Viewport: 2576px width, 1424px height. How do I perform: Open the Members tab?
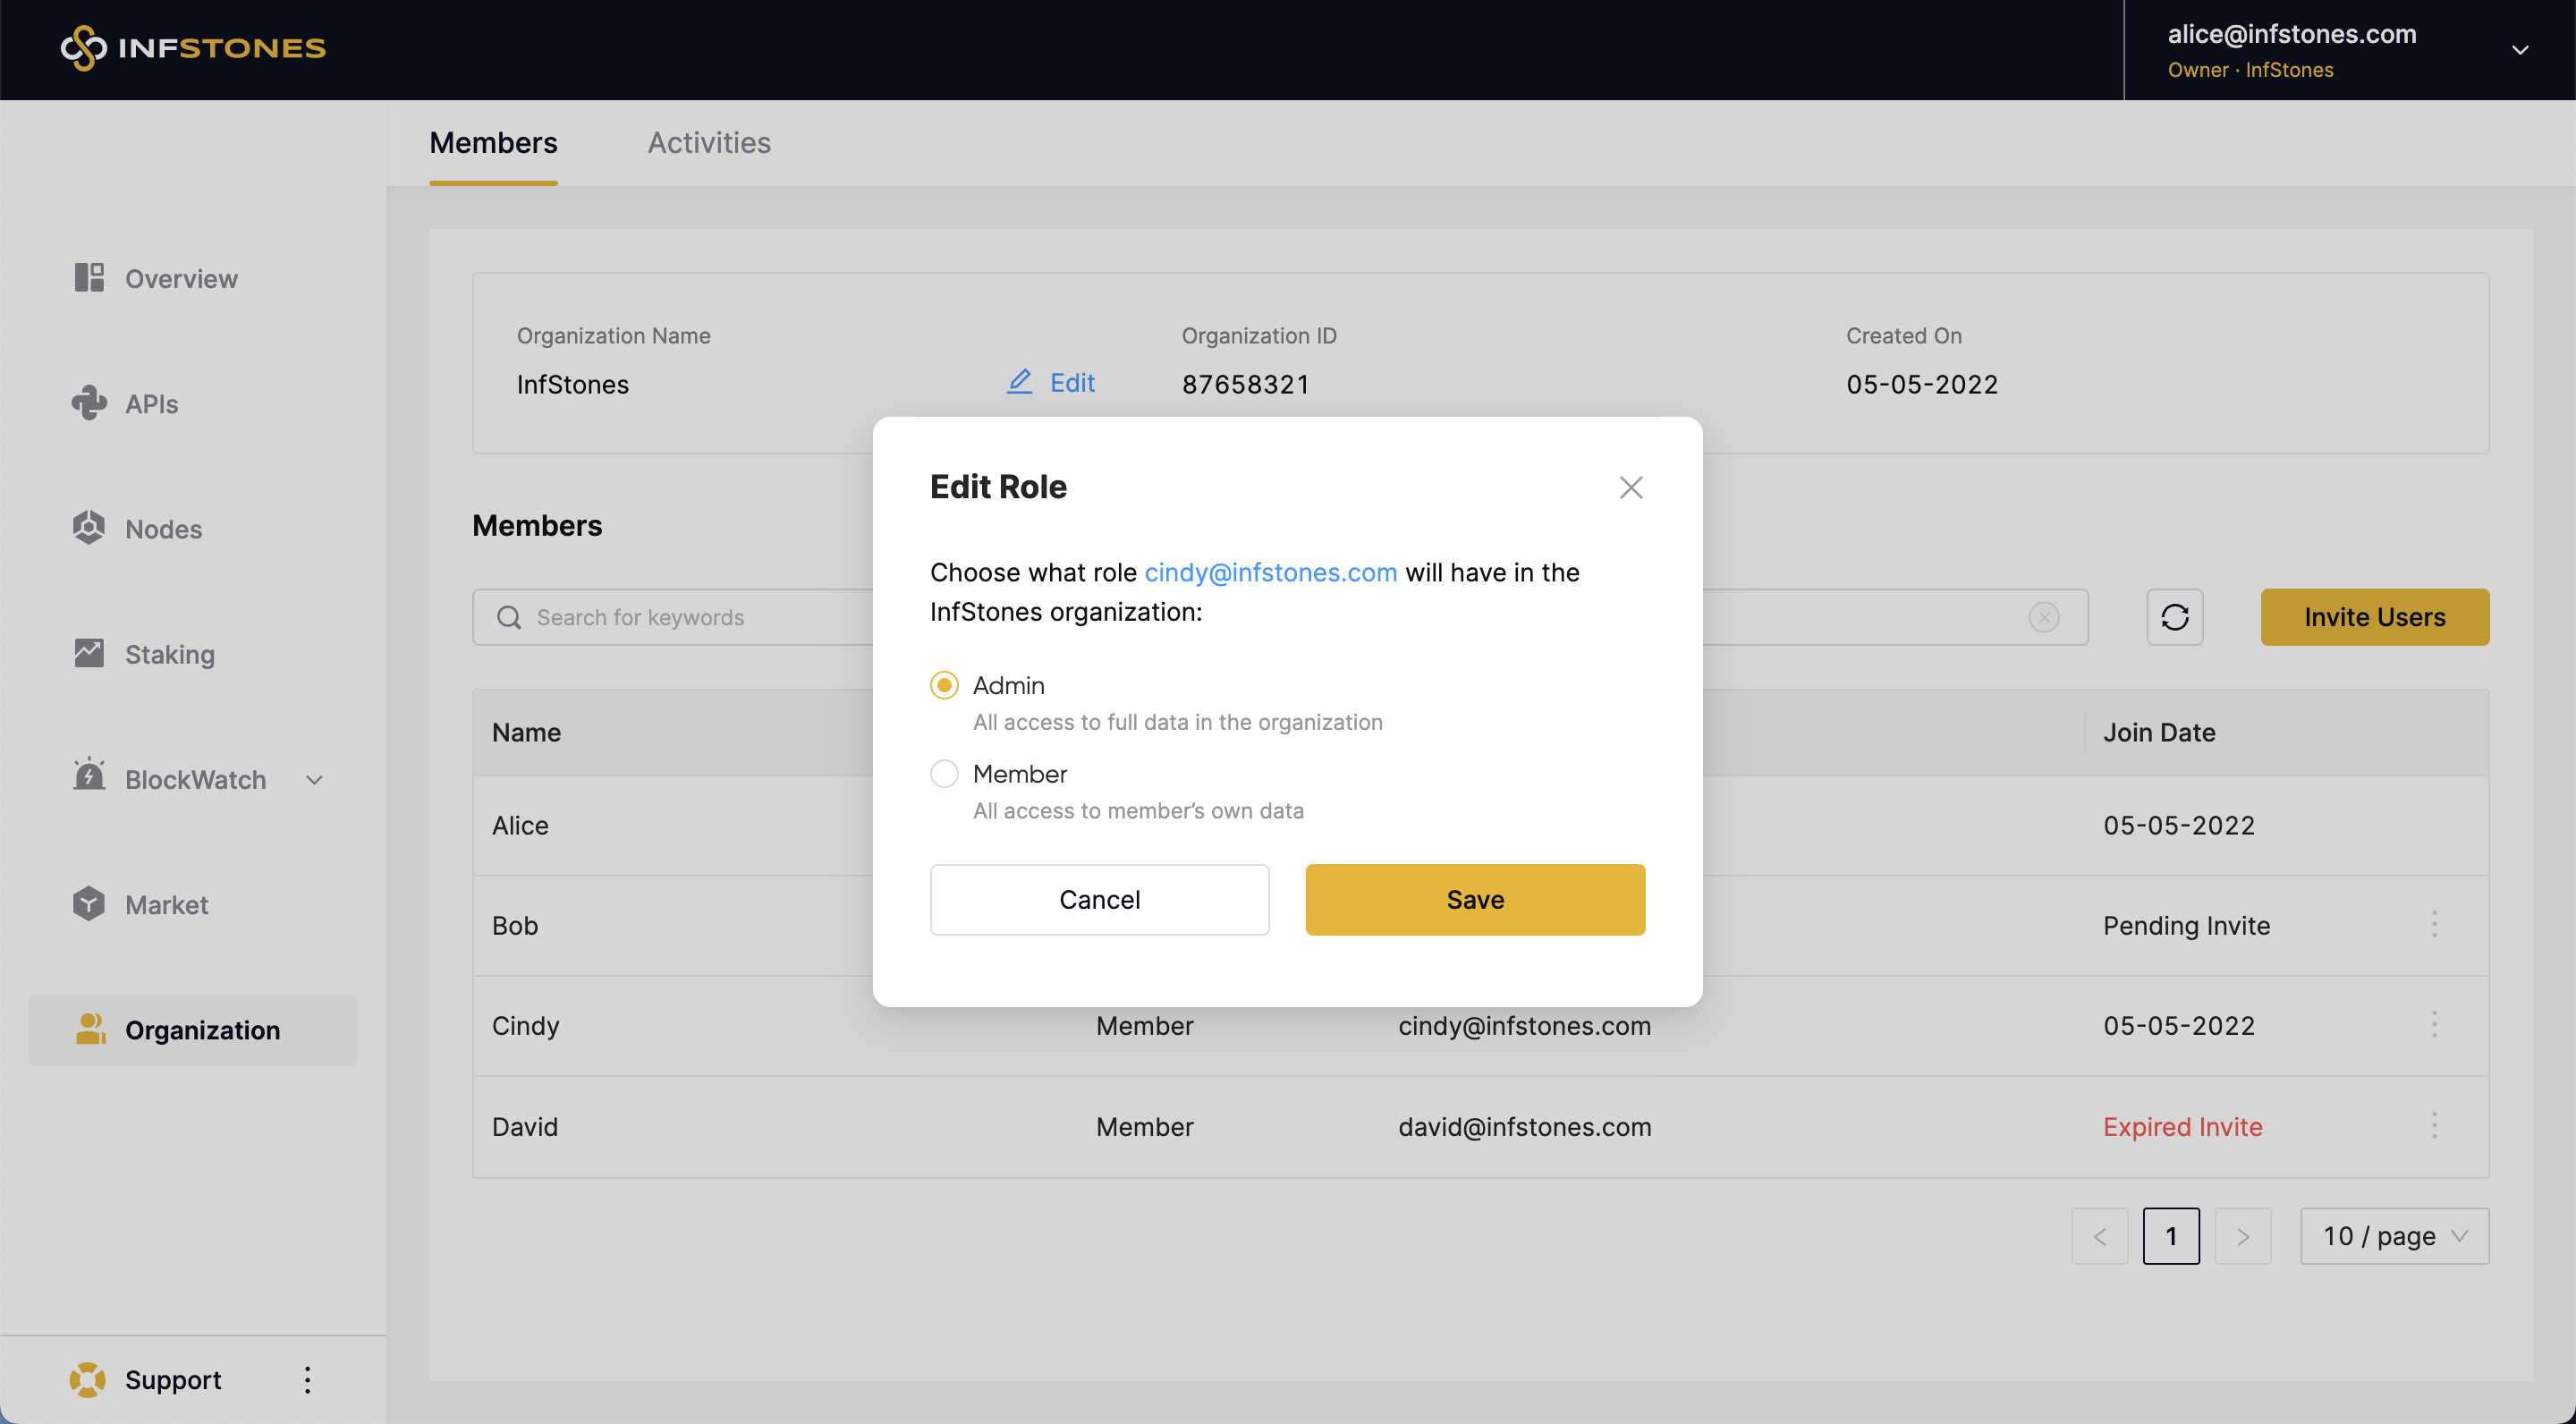(493, 143)
